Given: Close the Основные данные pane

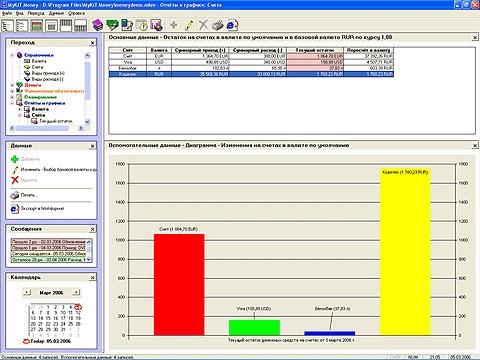Looking at the screenshot, I should 475,38.
